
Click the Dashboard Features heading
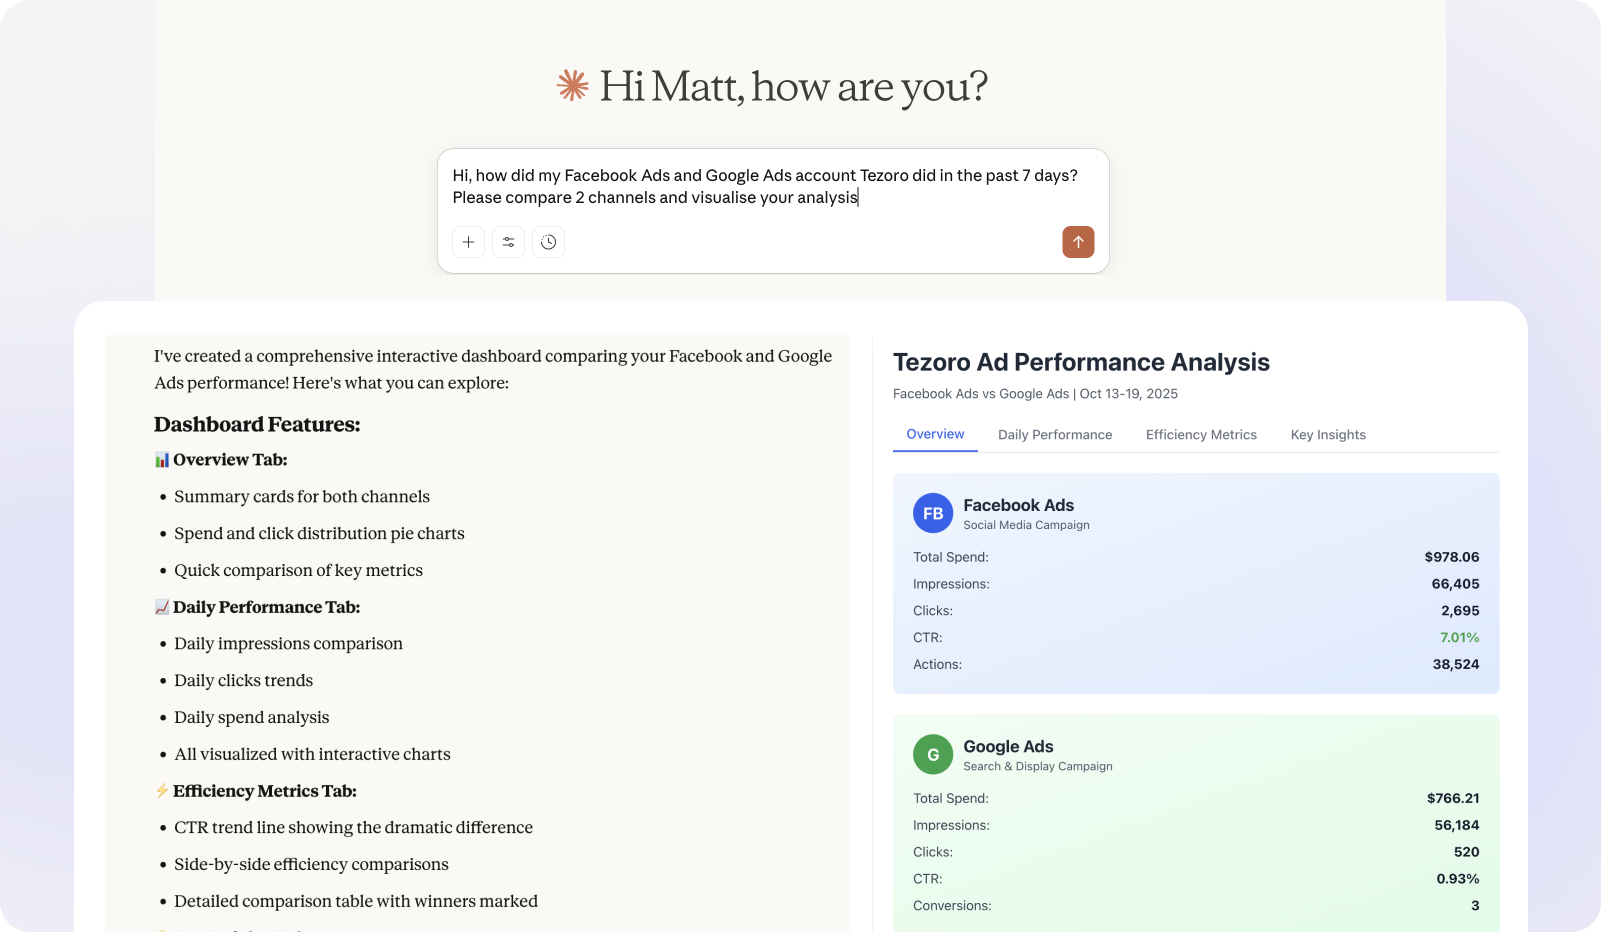coord(257,425)
